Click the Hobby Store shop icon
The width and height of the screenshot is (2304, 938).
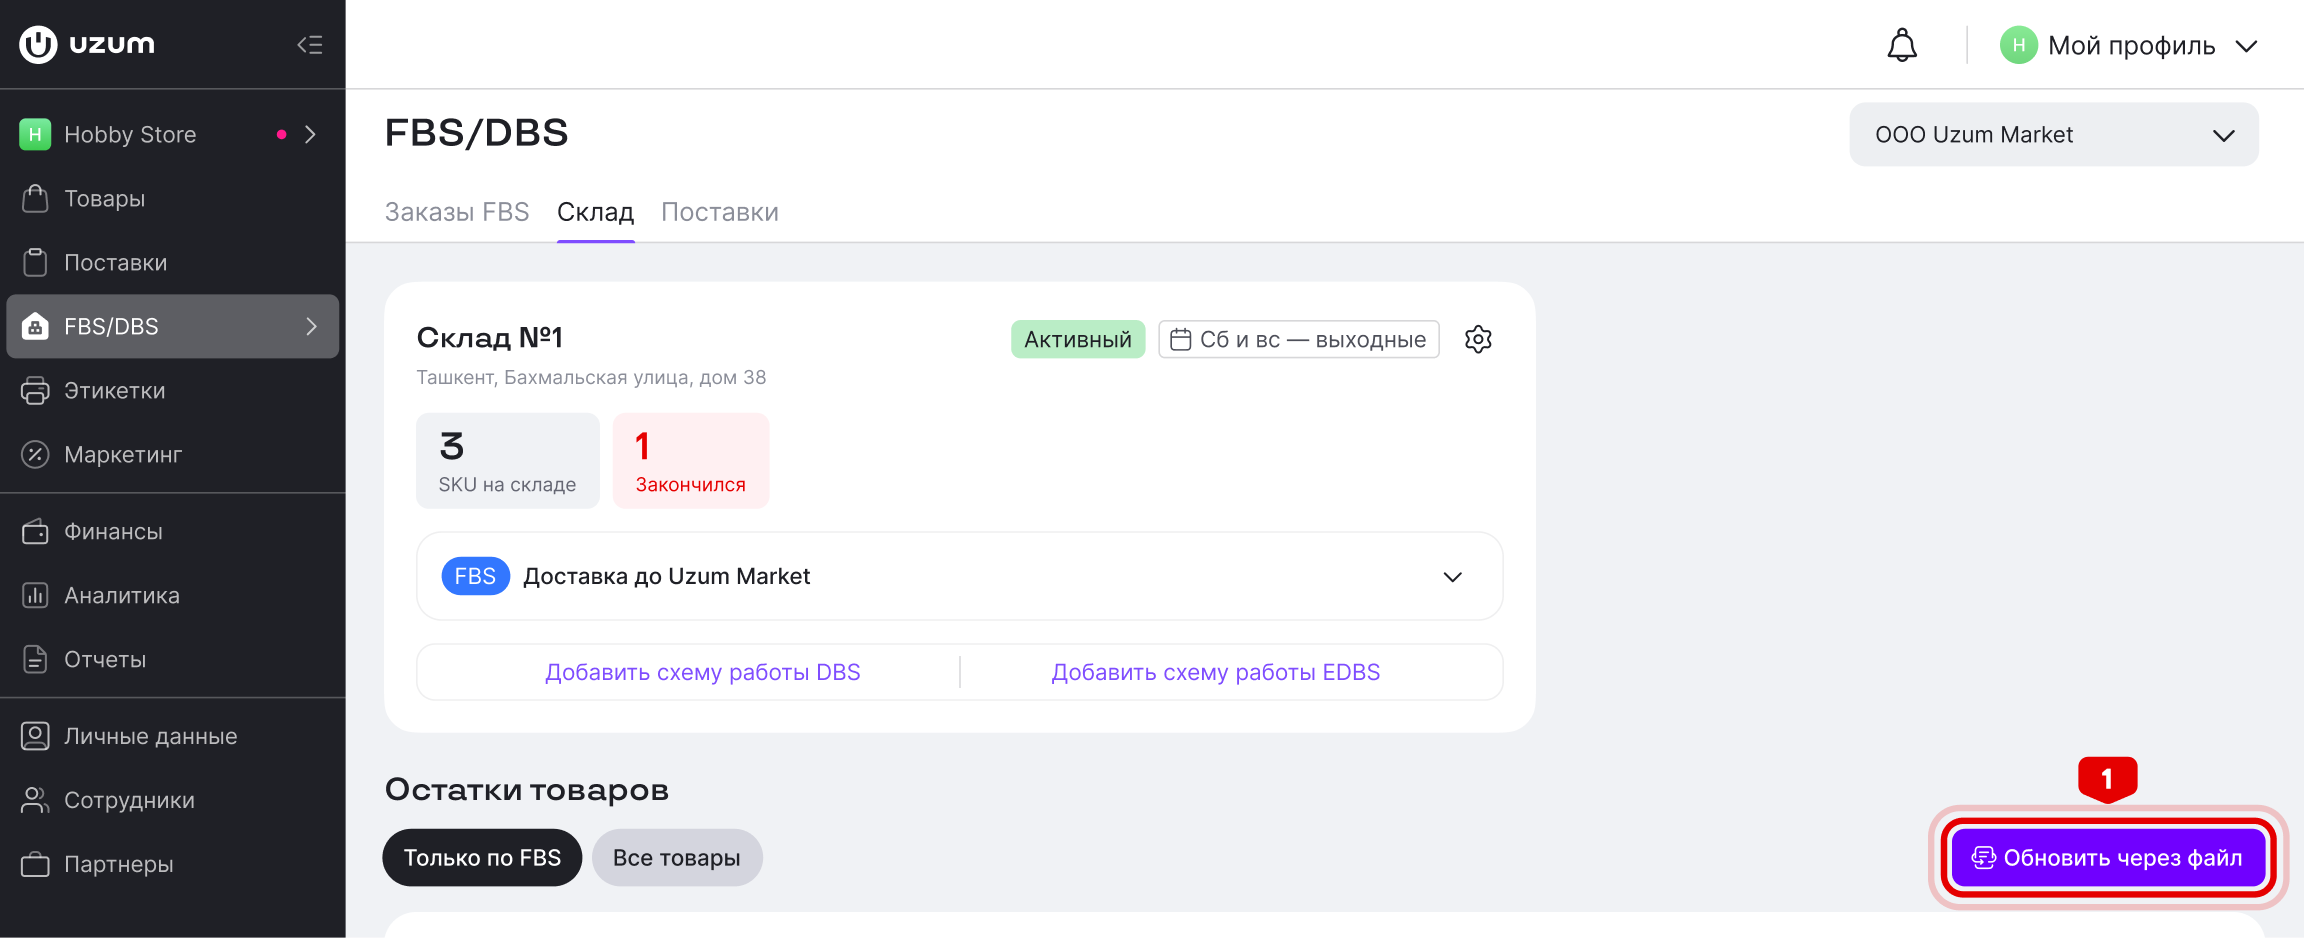[35, 134]
